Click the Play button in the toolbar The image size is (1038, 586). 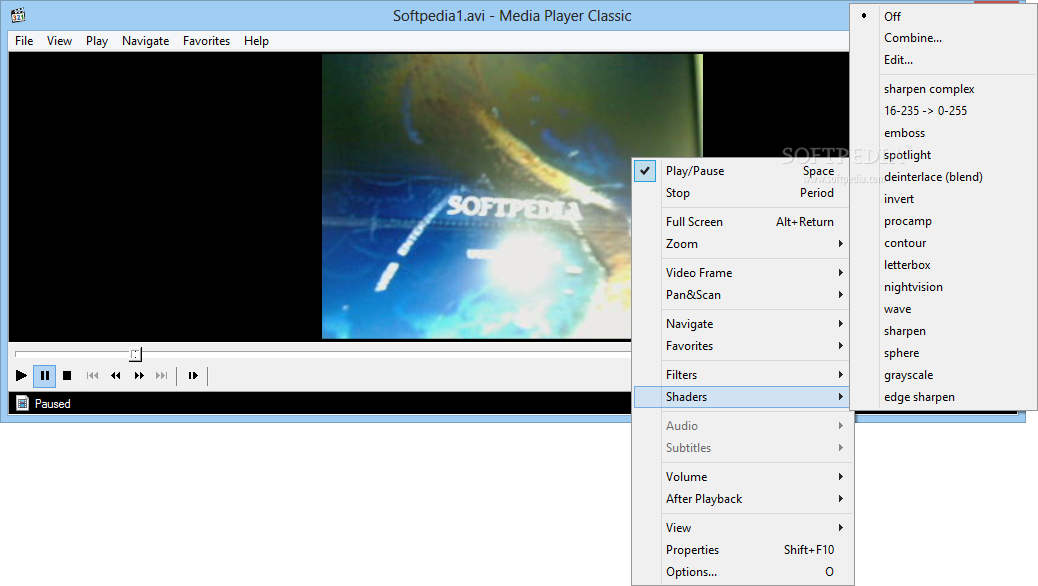pyautogui.click(x=21, y=375)
